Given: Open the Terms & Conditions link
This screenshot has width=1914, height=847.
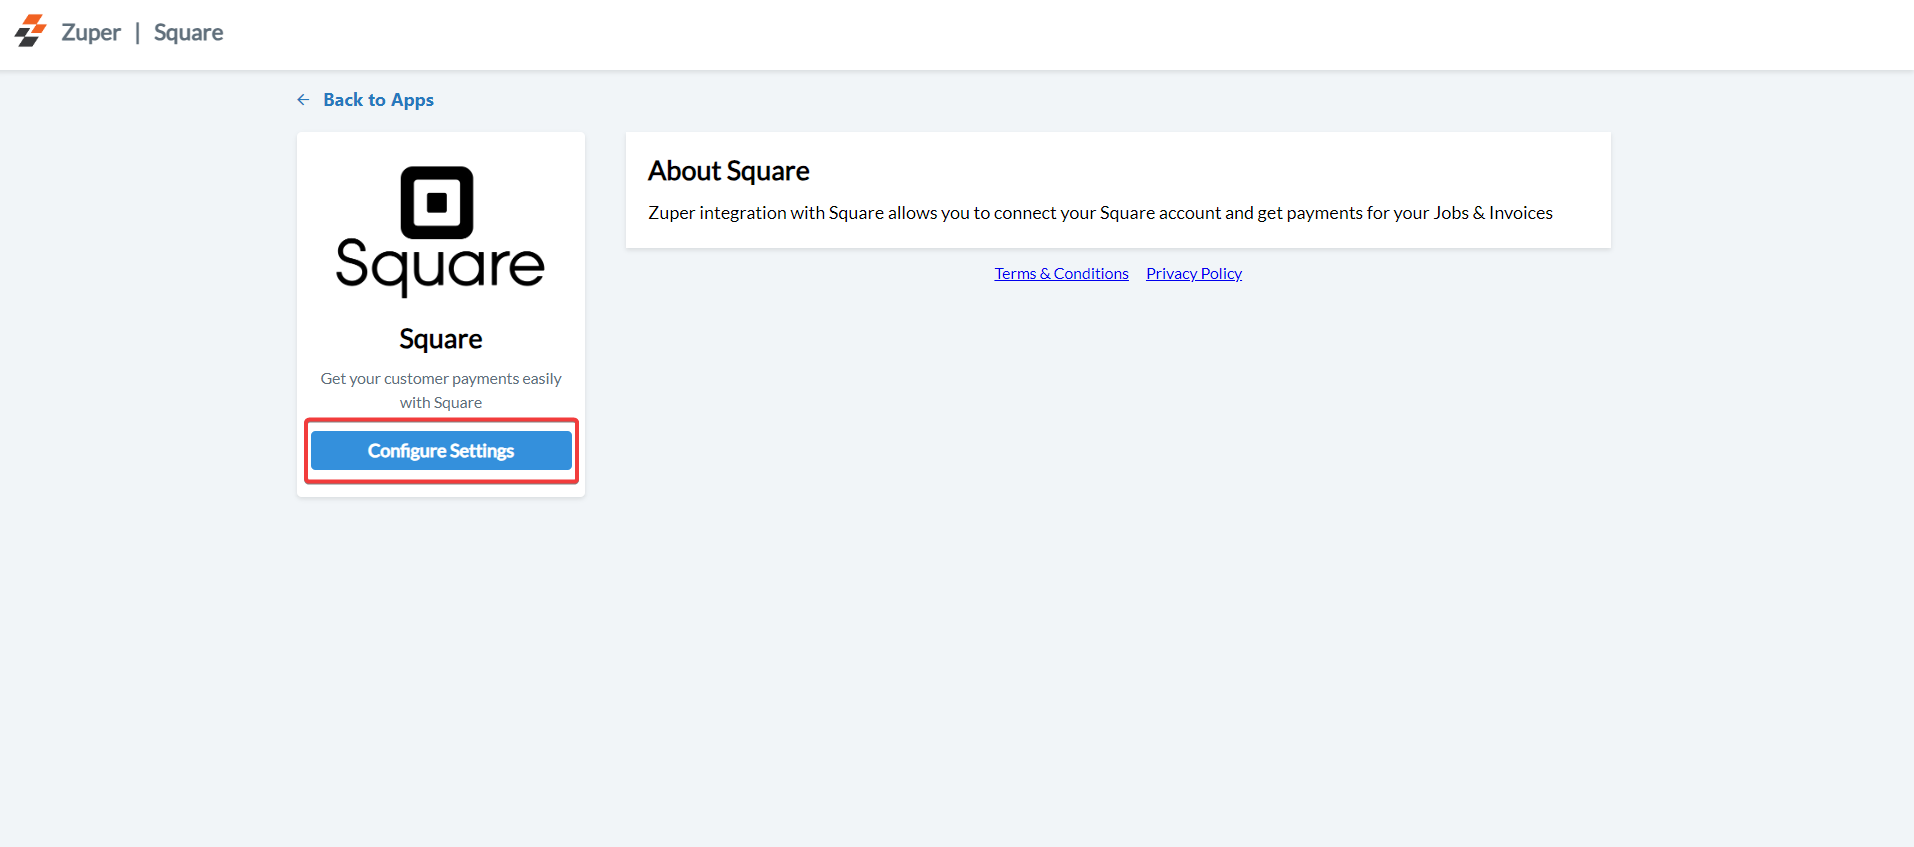Looking at the screenshot, I should tap(1061, 274).
